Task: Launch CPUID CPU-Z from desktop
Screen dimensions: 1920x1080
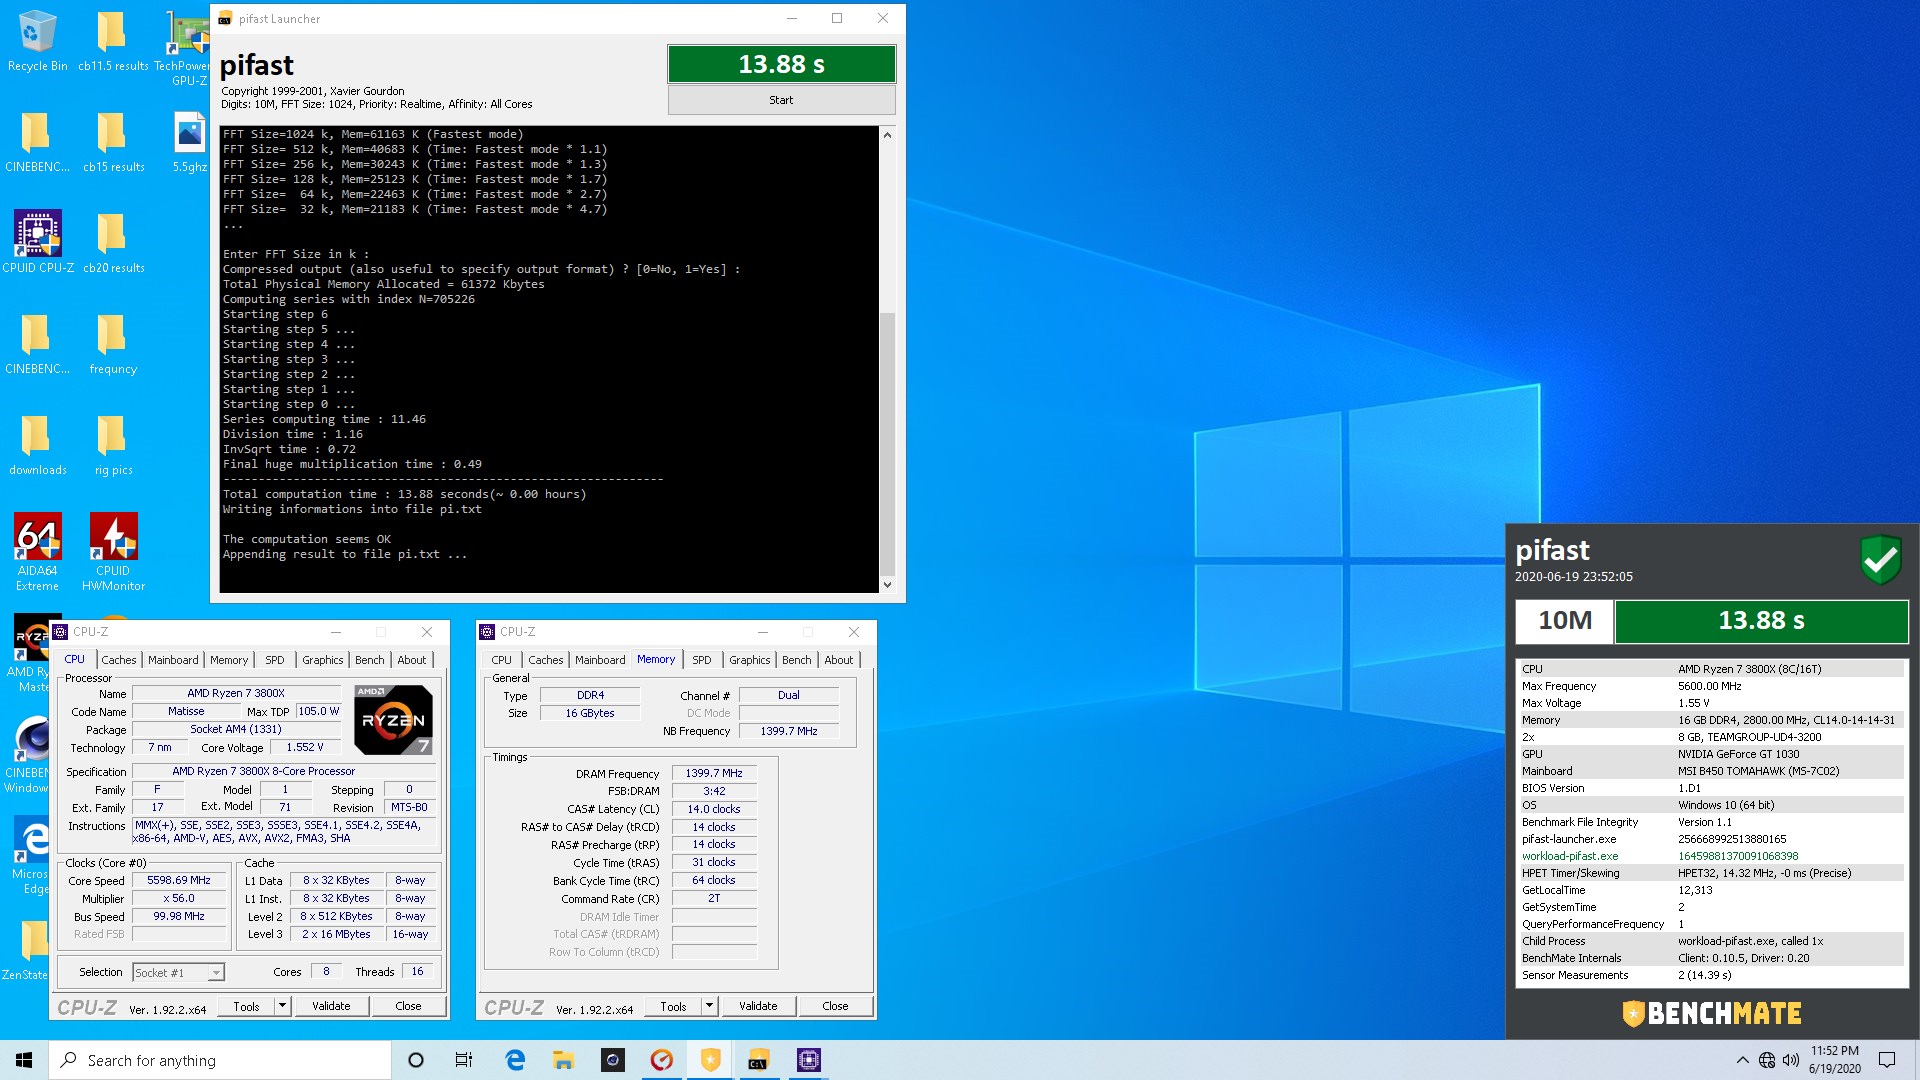Action: (x=37, y=242)
